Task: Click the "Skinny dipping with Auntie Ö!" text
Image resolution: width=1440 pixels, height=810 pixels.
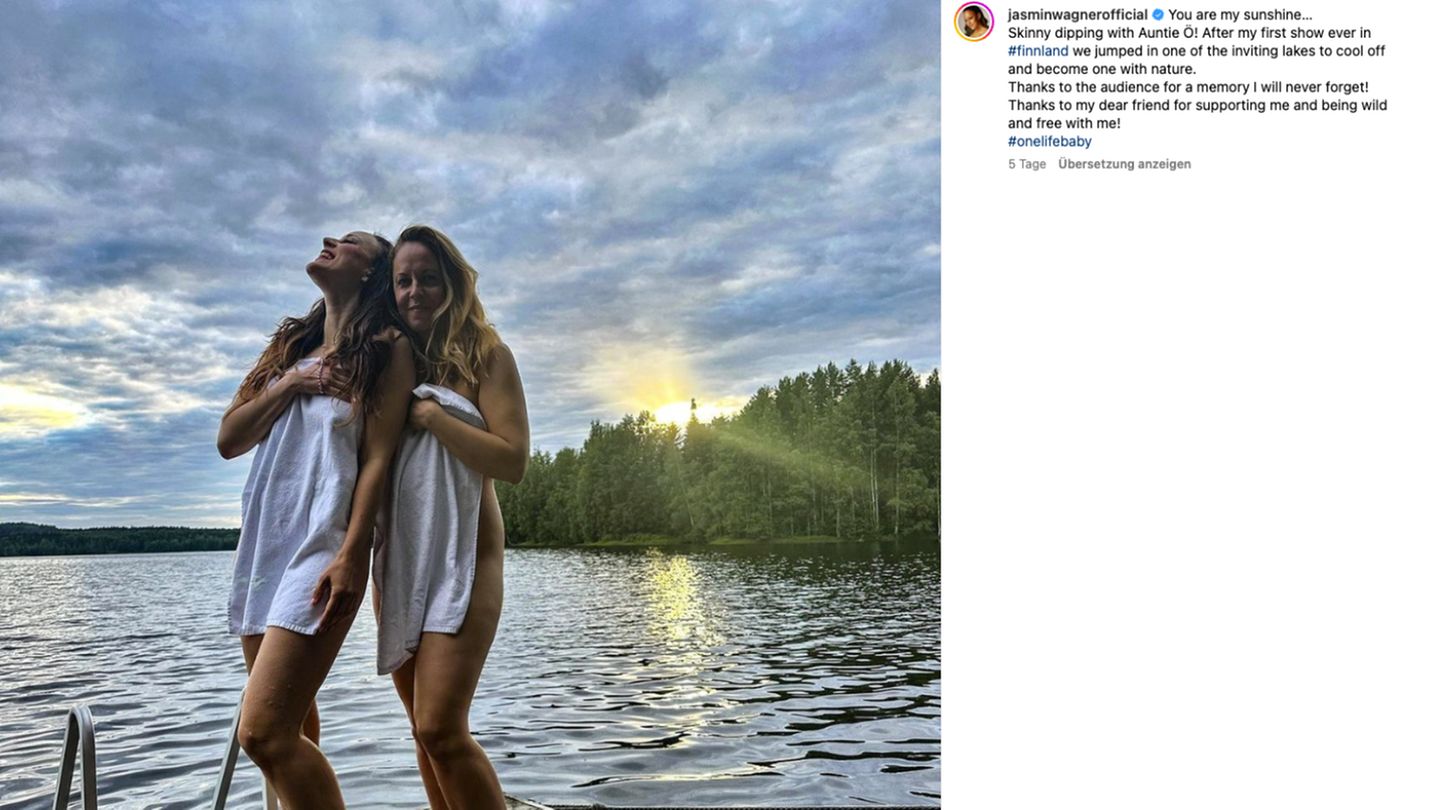Action: click(1102, 33)
